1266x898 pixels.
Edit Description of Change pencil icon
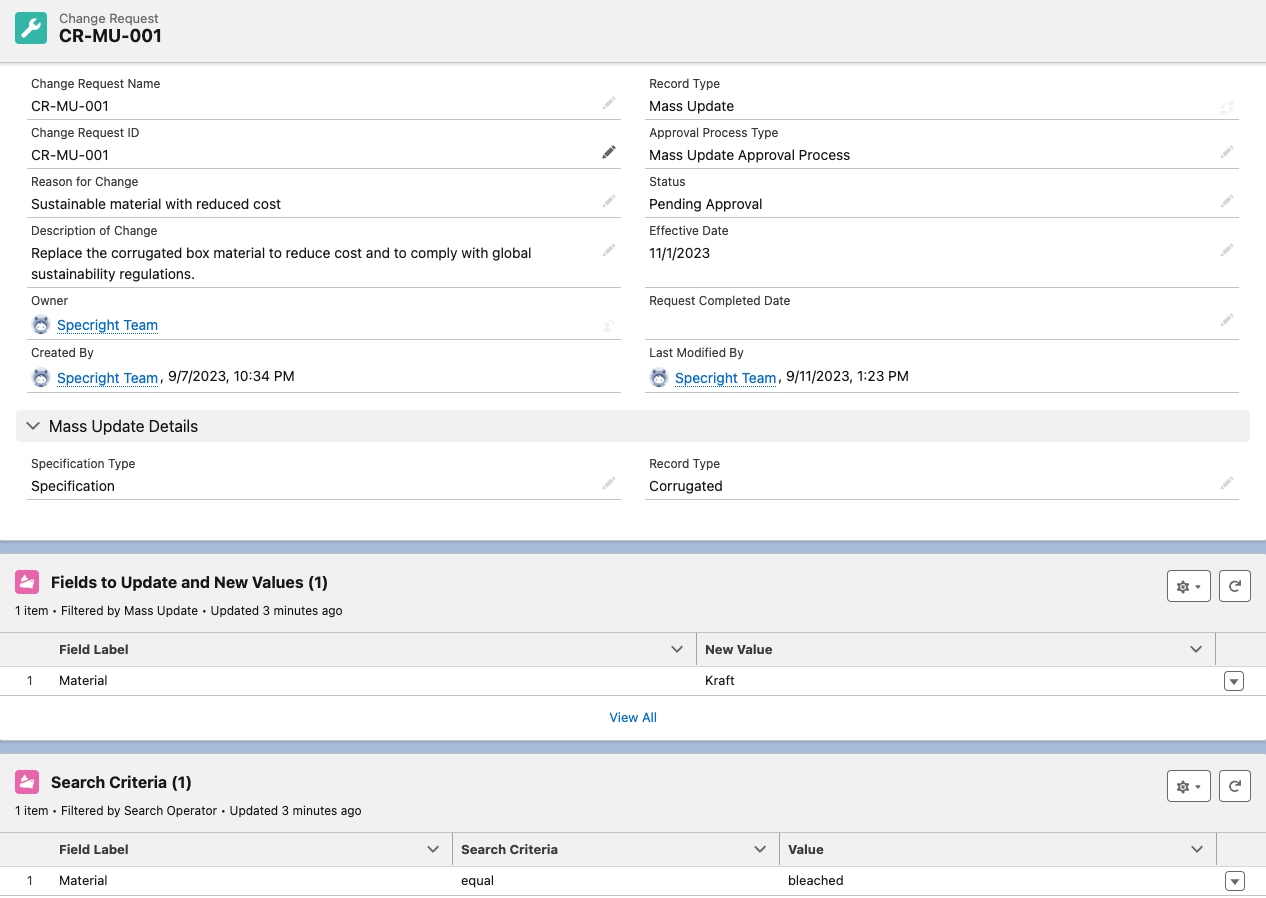609,251
